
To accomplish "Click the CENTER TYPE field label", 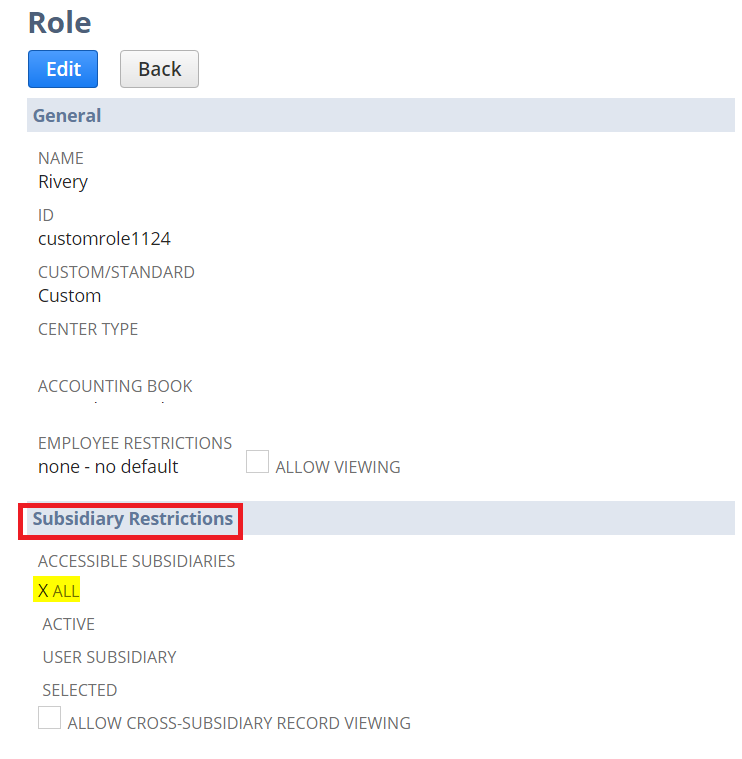I will 88,329.
